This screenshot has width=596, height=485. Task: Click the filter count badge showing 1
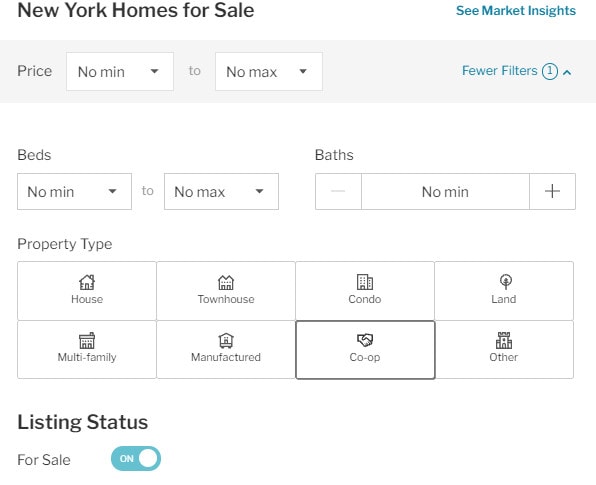tap(550, 71)
